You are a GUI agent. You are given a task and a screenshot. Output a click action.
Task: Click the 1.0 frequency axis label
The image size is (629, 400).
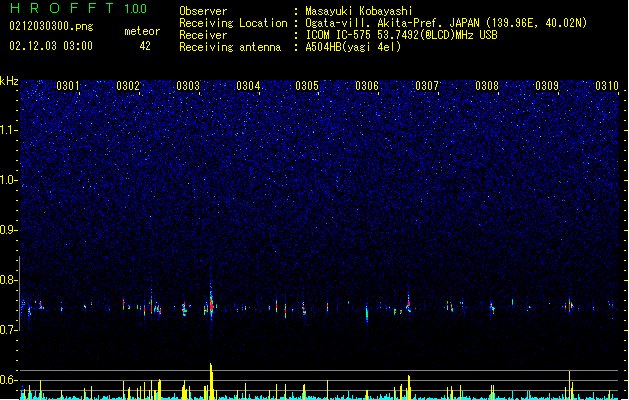pos(9,180)
